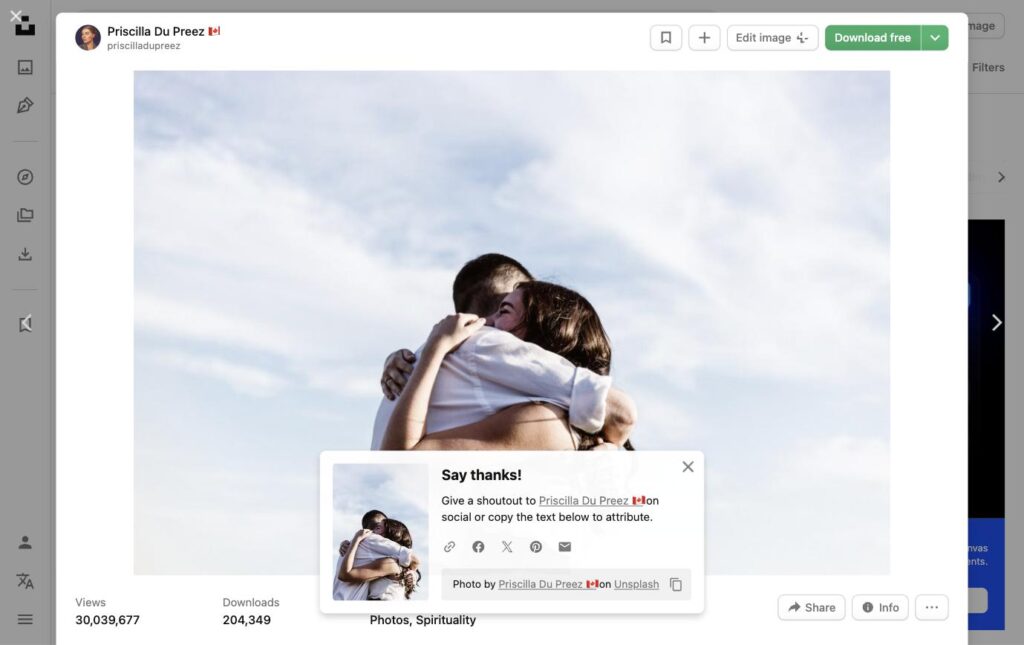Expand the Download free size dropdown arrow
Screen dimensions: 1024x645
coord(935,38)
